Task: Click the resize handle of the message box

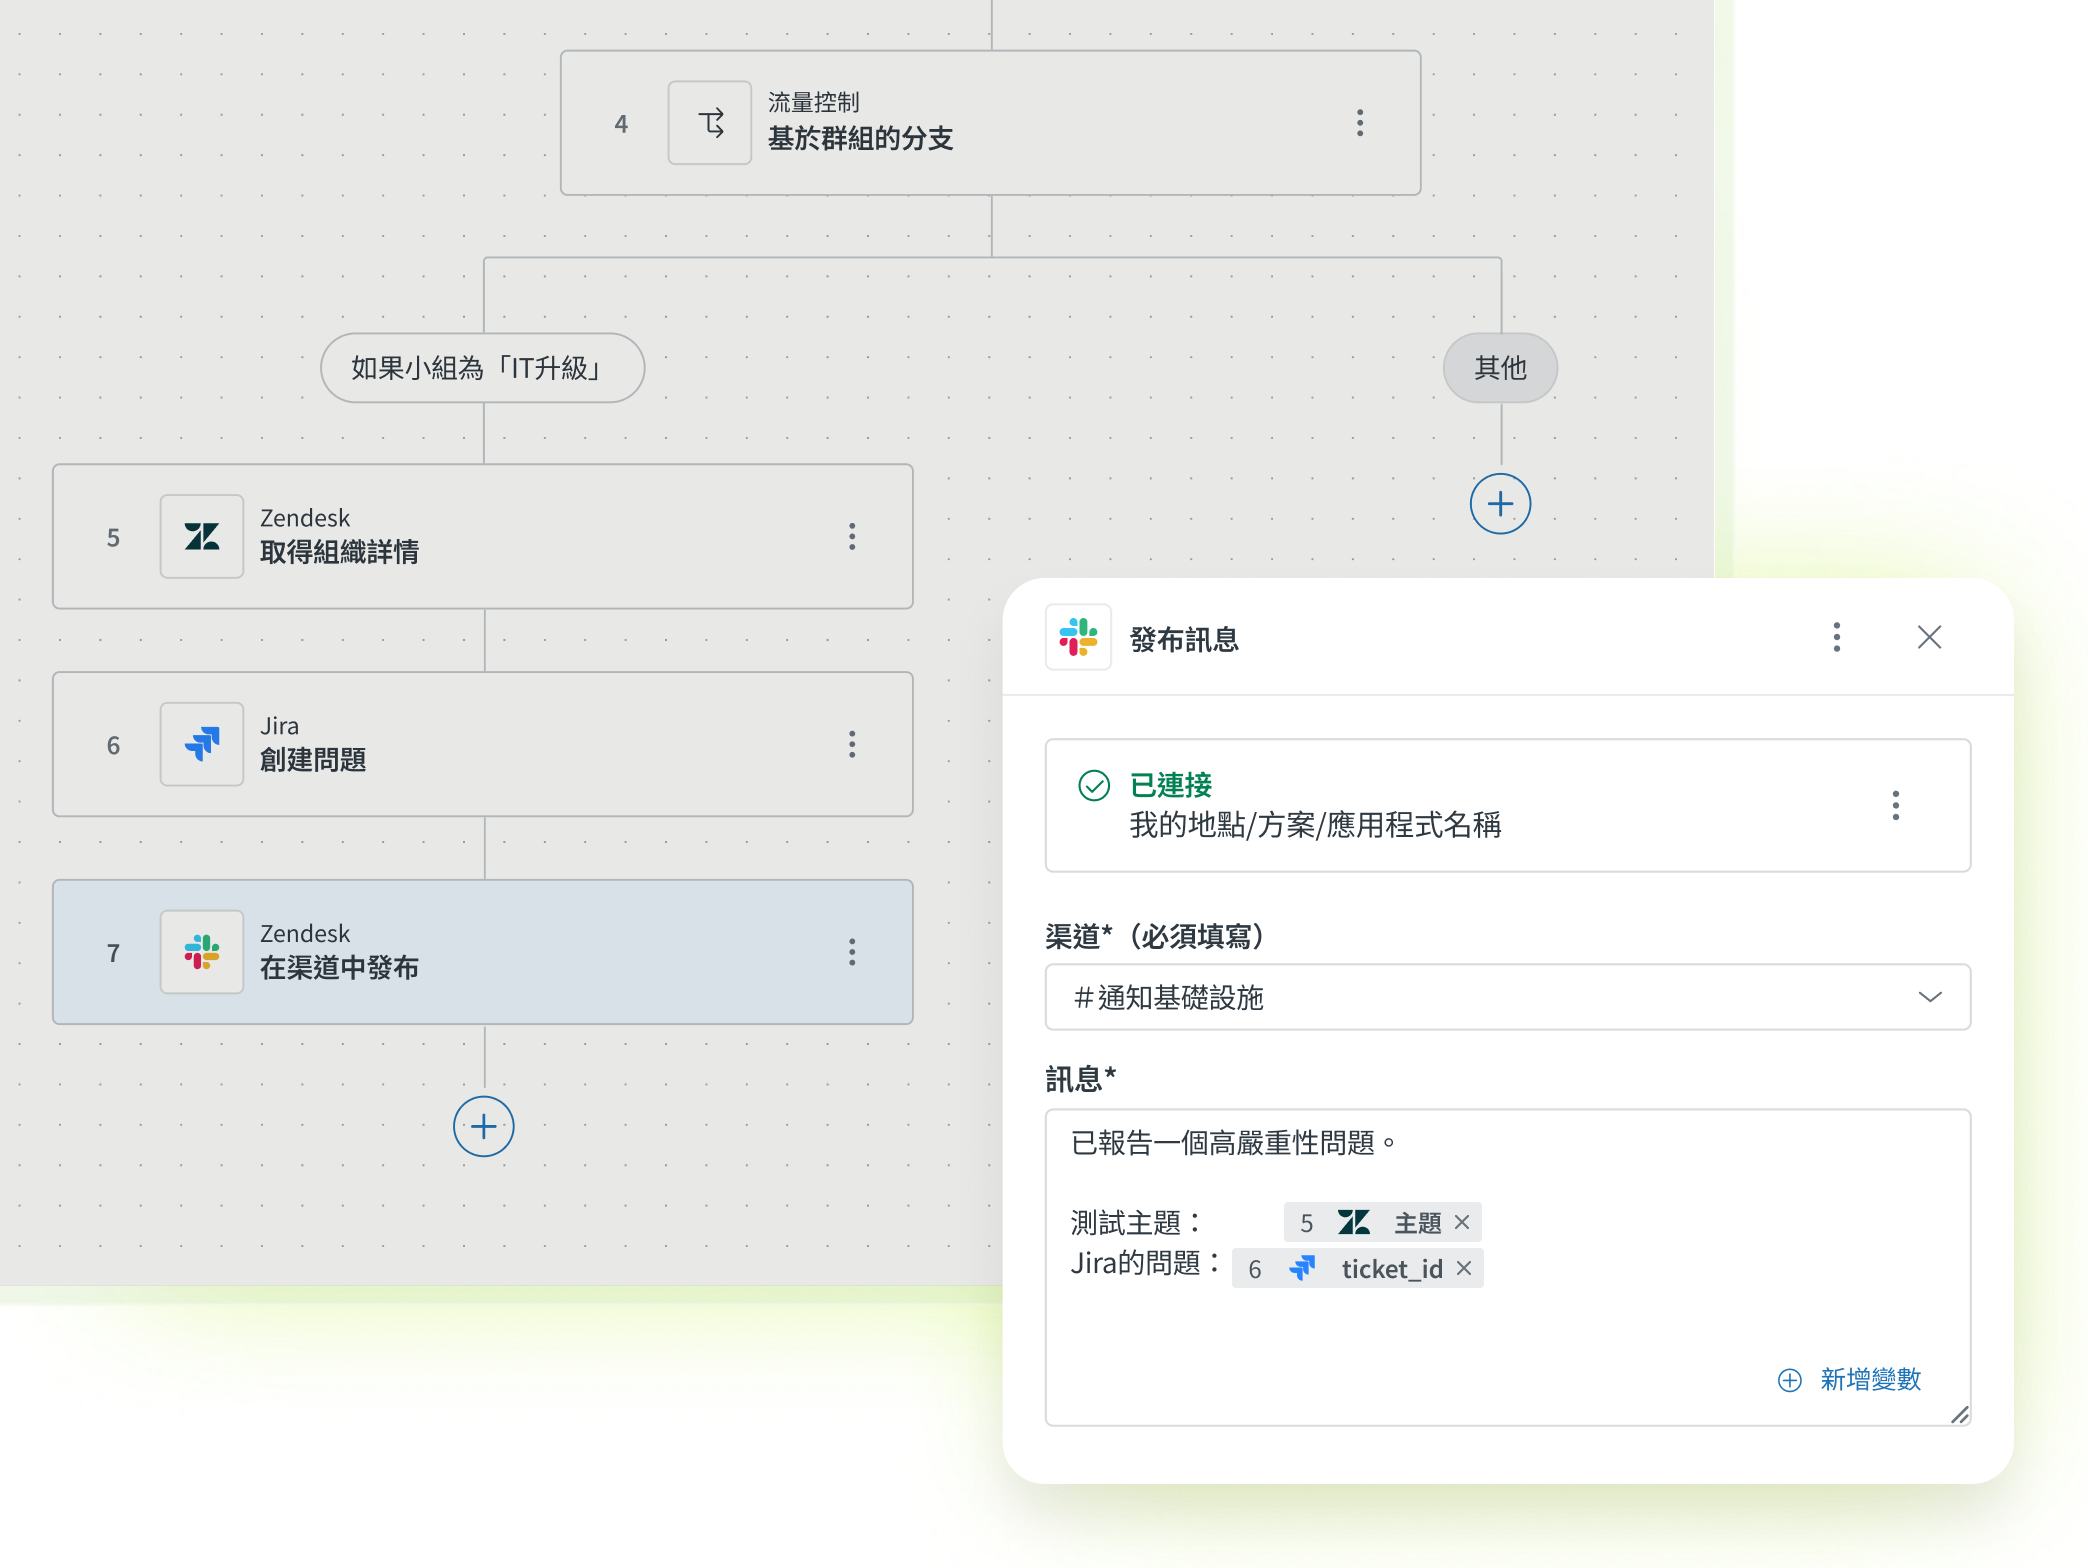Action: 1959,1414
